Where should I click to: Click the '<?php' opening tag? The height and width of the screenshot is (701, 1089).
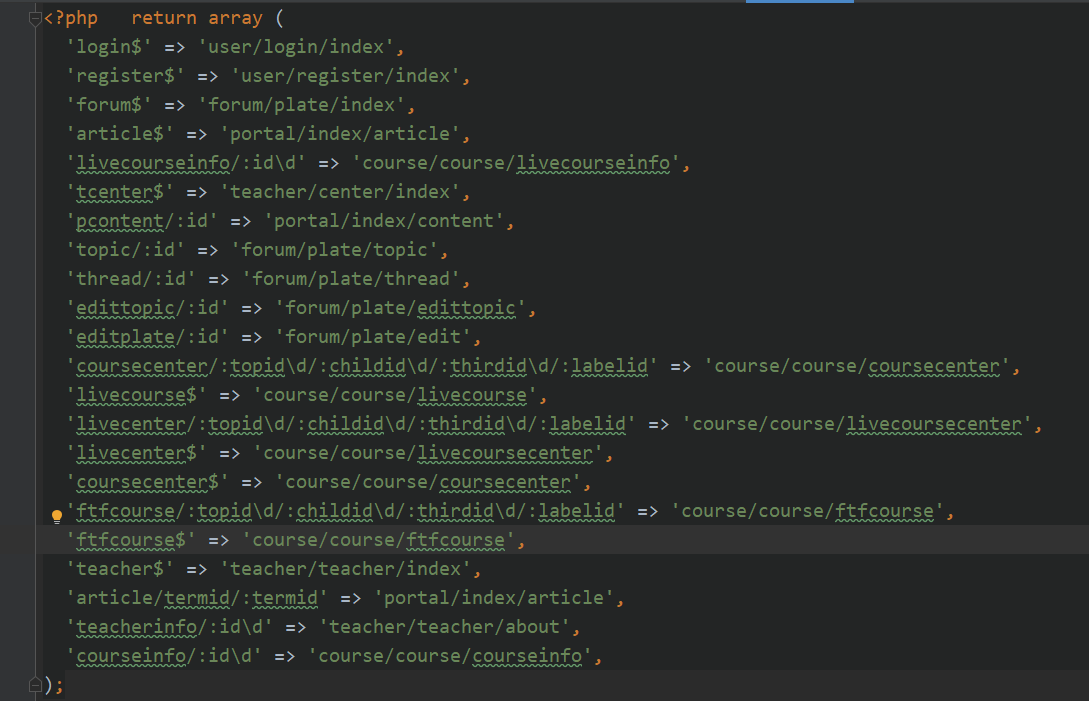point(71,18)
